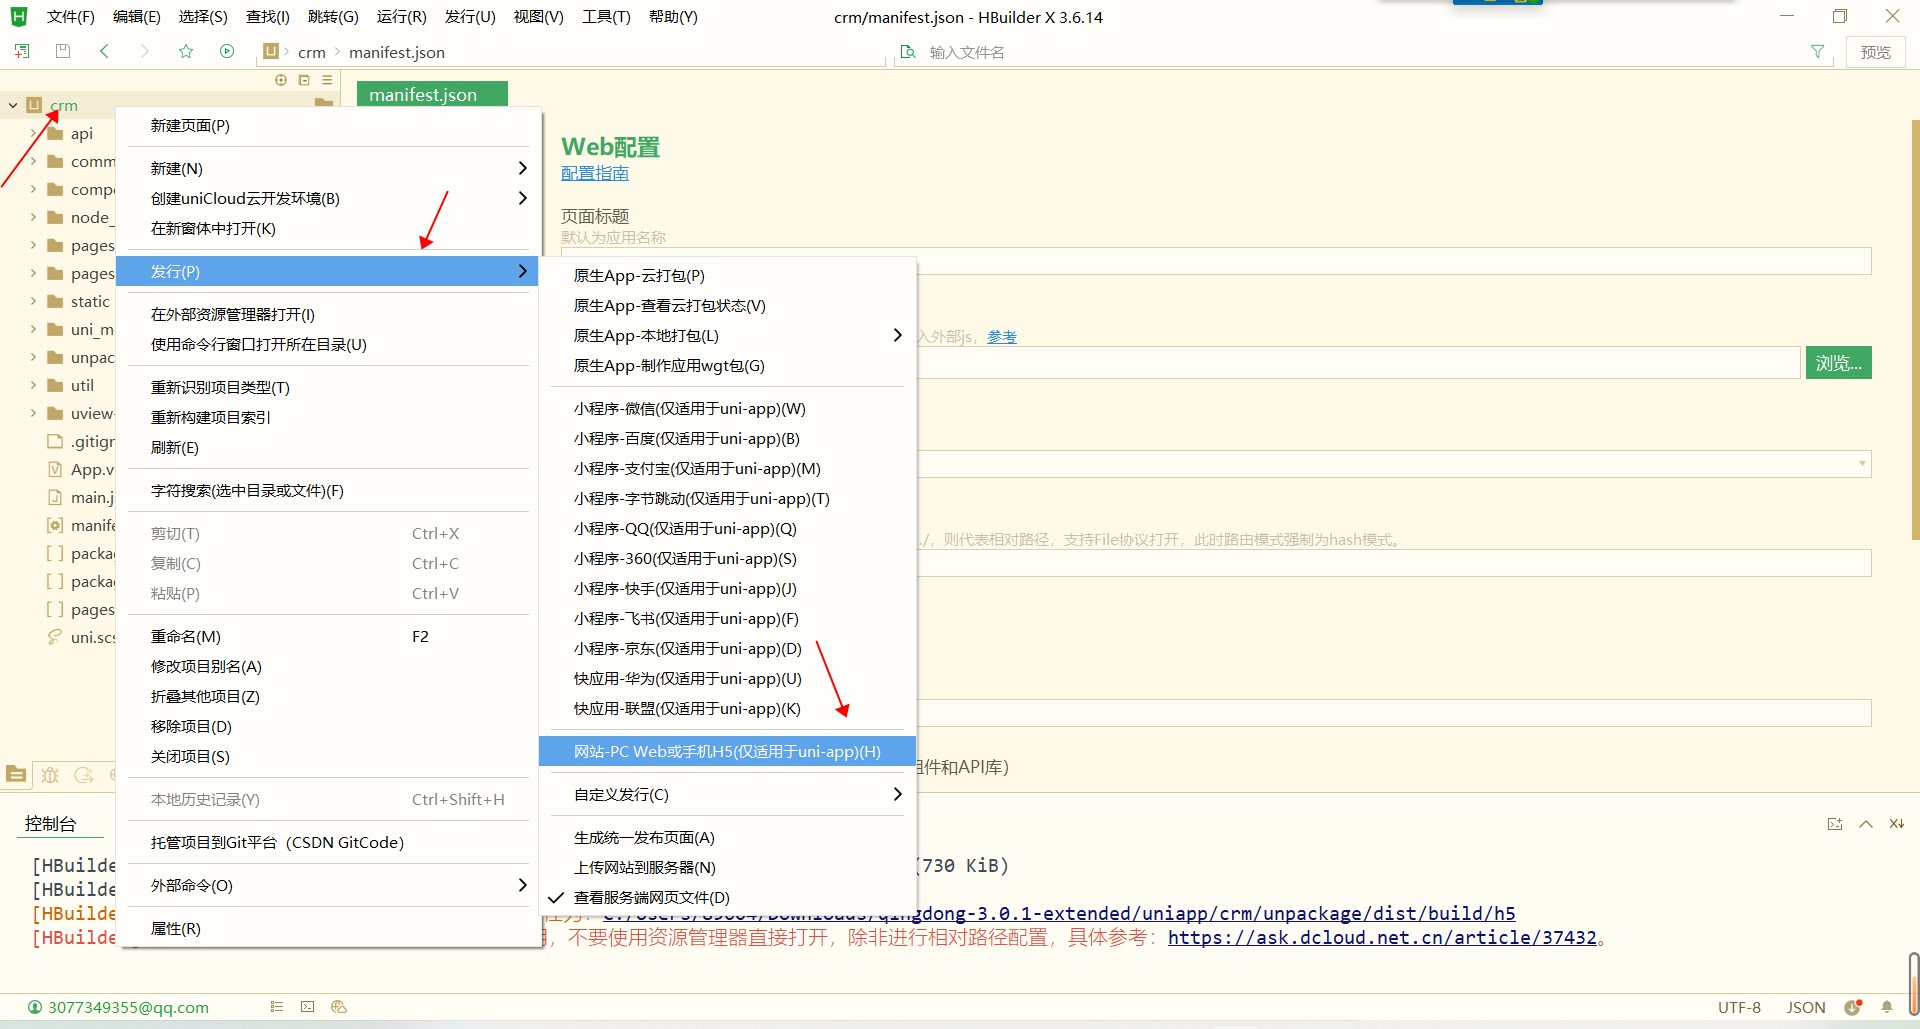Click the UTF-8 encoding in status bar
Screen dimensions: 1920x1029
click(x=1739, y=1007)
